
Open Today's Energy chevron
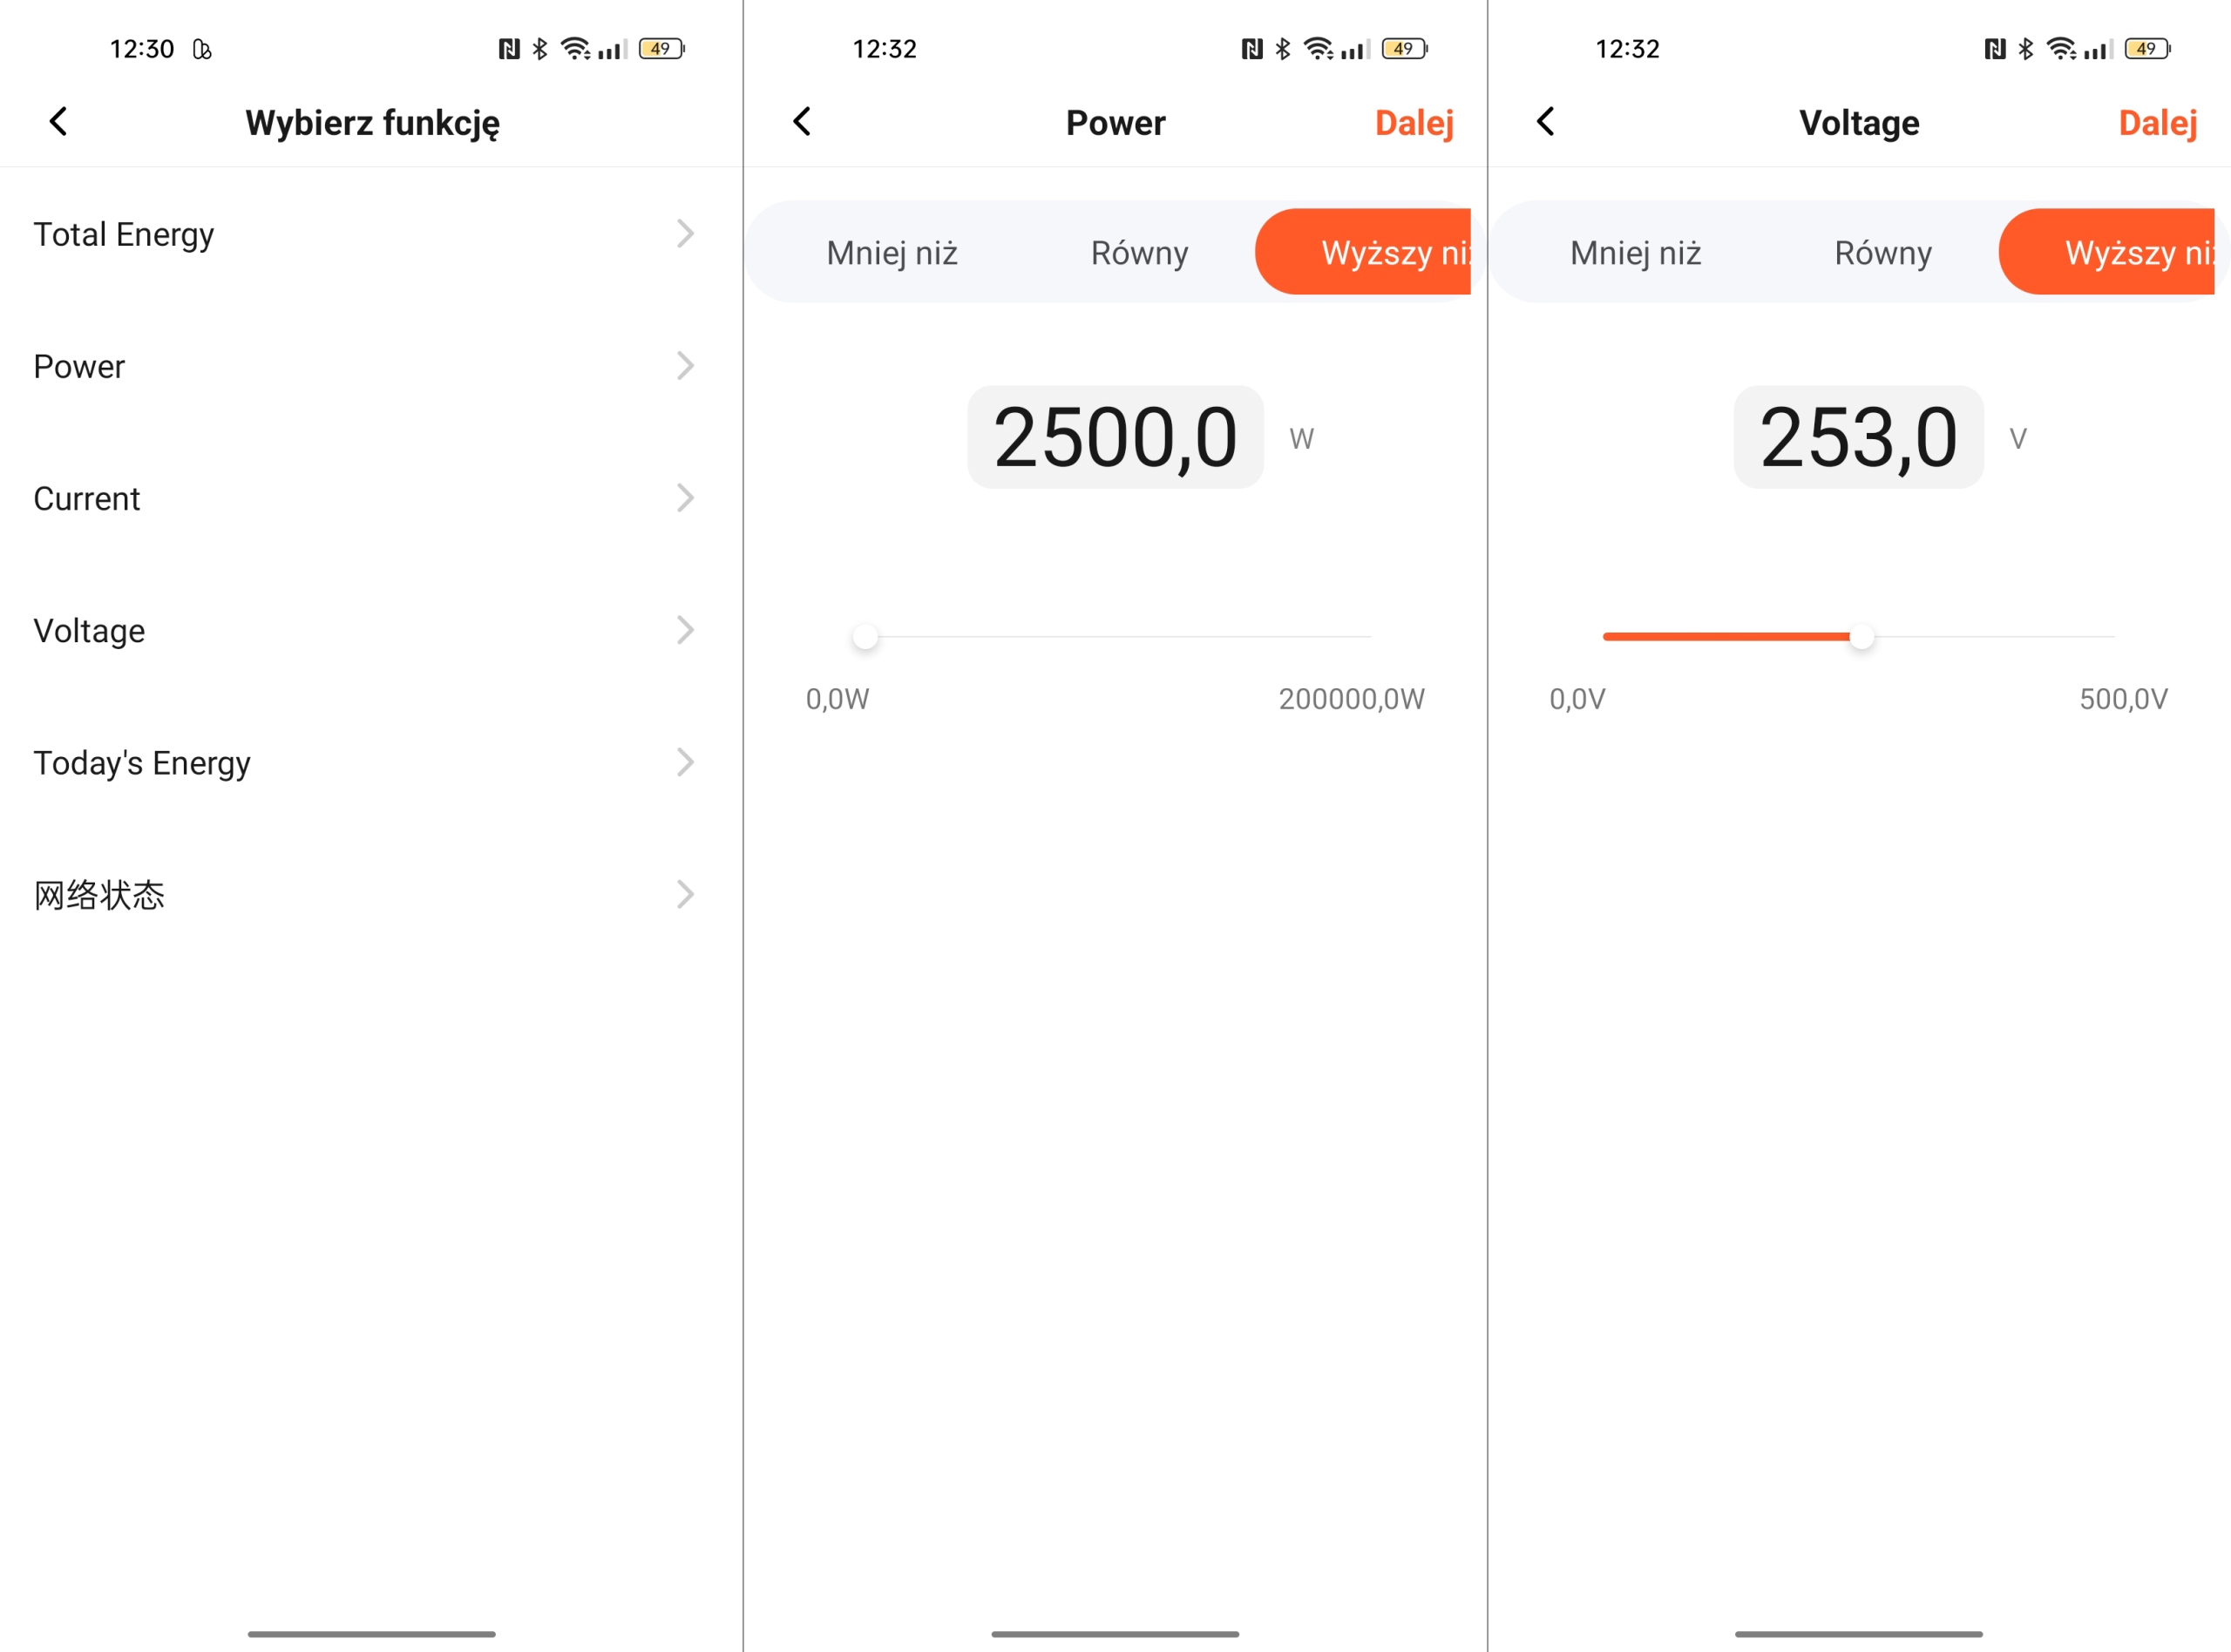point(685,763)
